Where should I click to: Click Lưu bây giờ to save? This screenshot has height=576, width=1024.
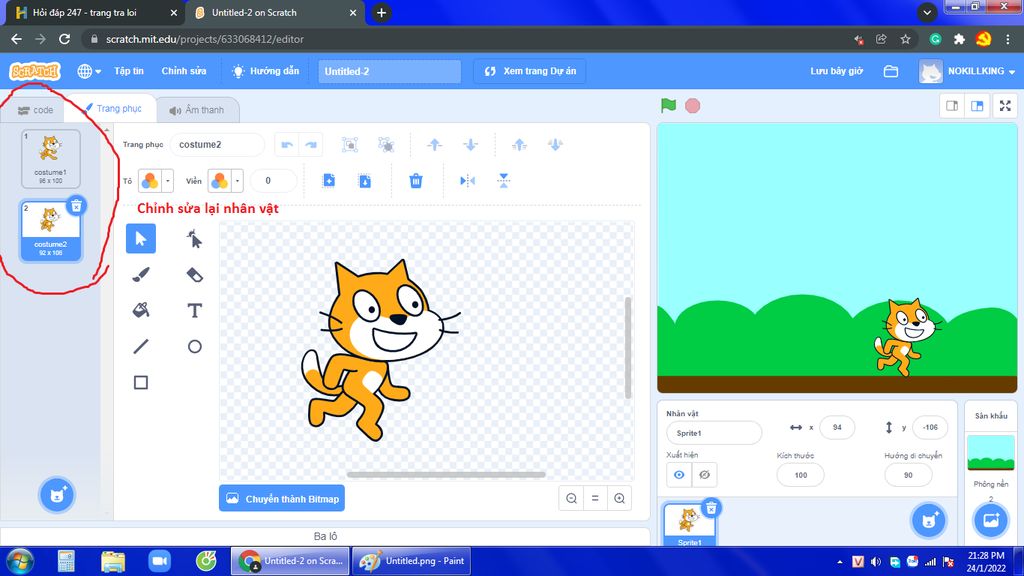(x=837, y=71)
